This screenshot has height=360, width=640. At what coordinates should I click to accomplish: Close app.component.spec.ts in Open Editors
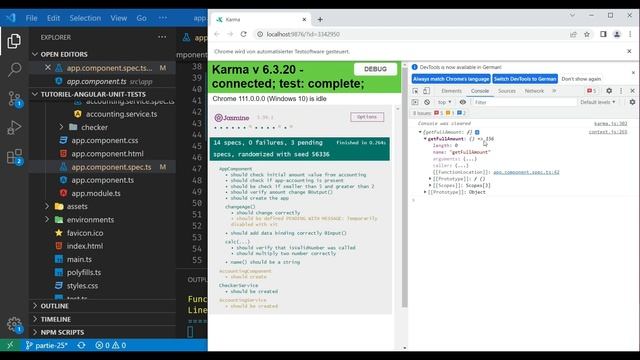click(x=48, y=67)
